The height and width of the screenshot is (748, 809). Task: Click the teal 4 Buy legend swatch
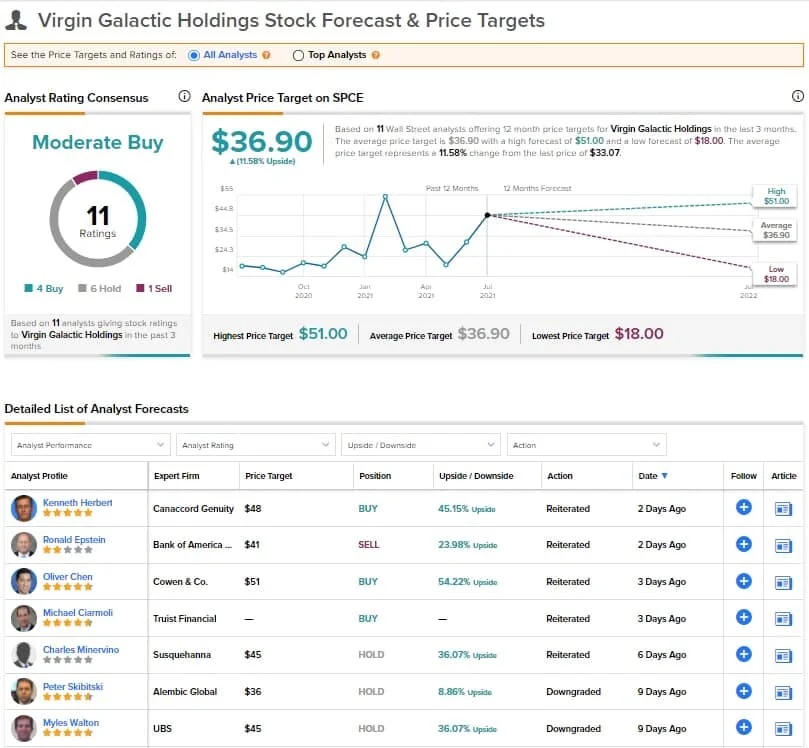(x=28, y=288)
